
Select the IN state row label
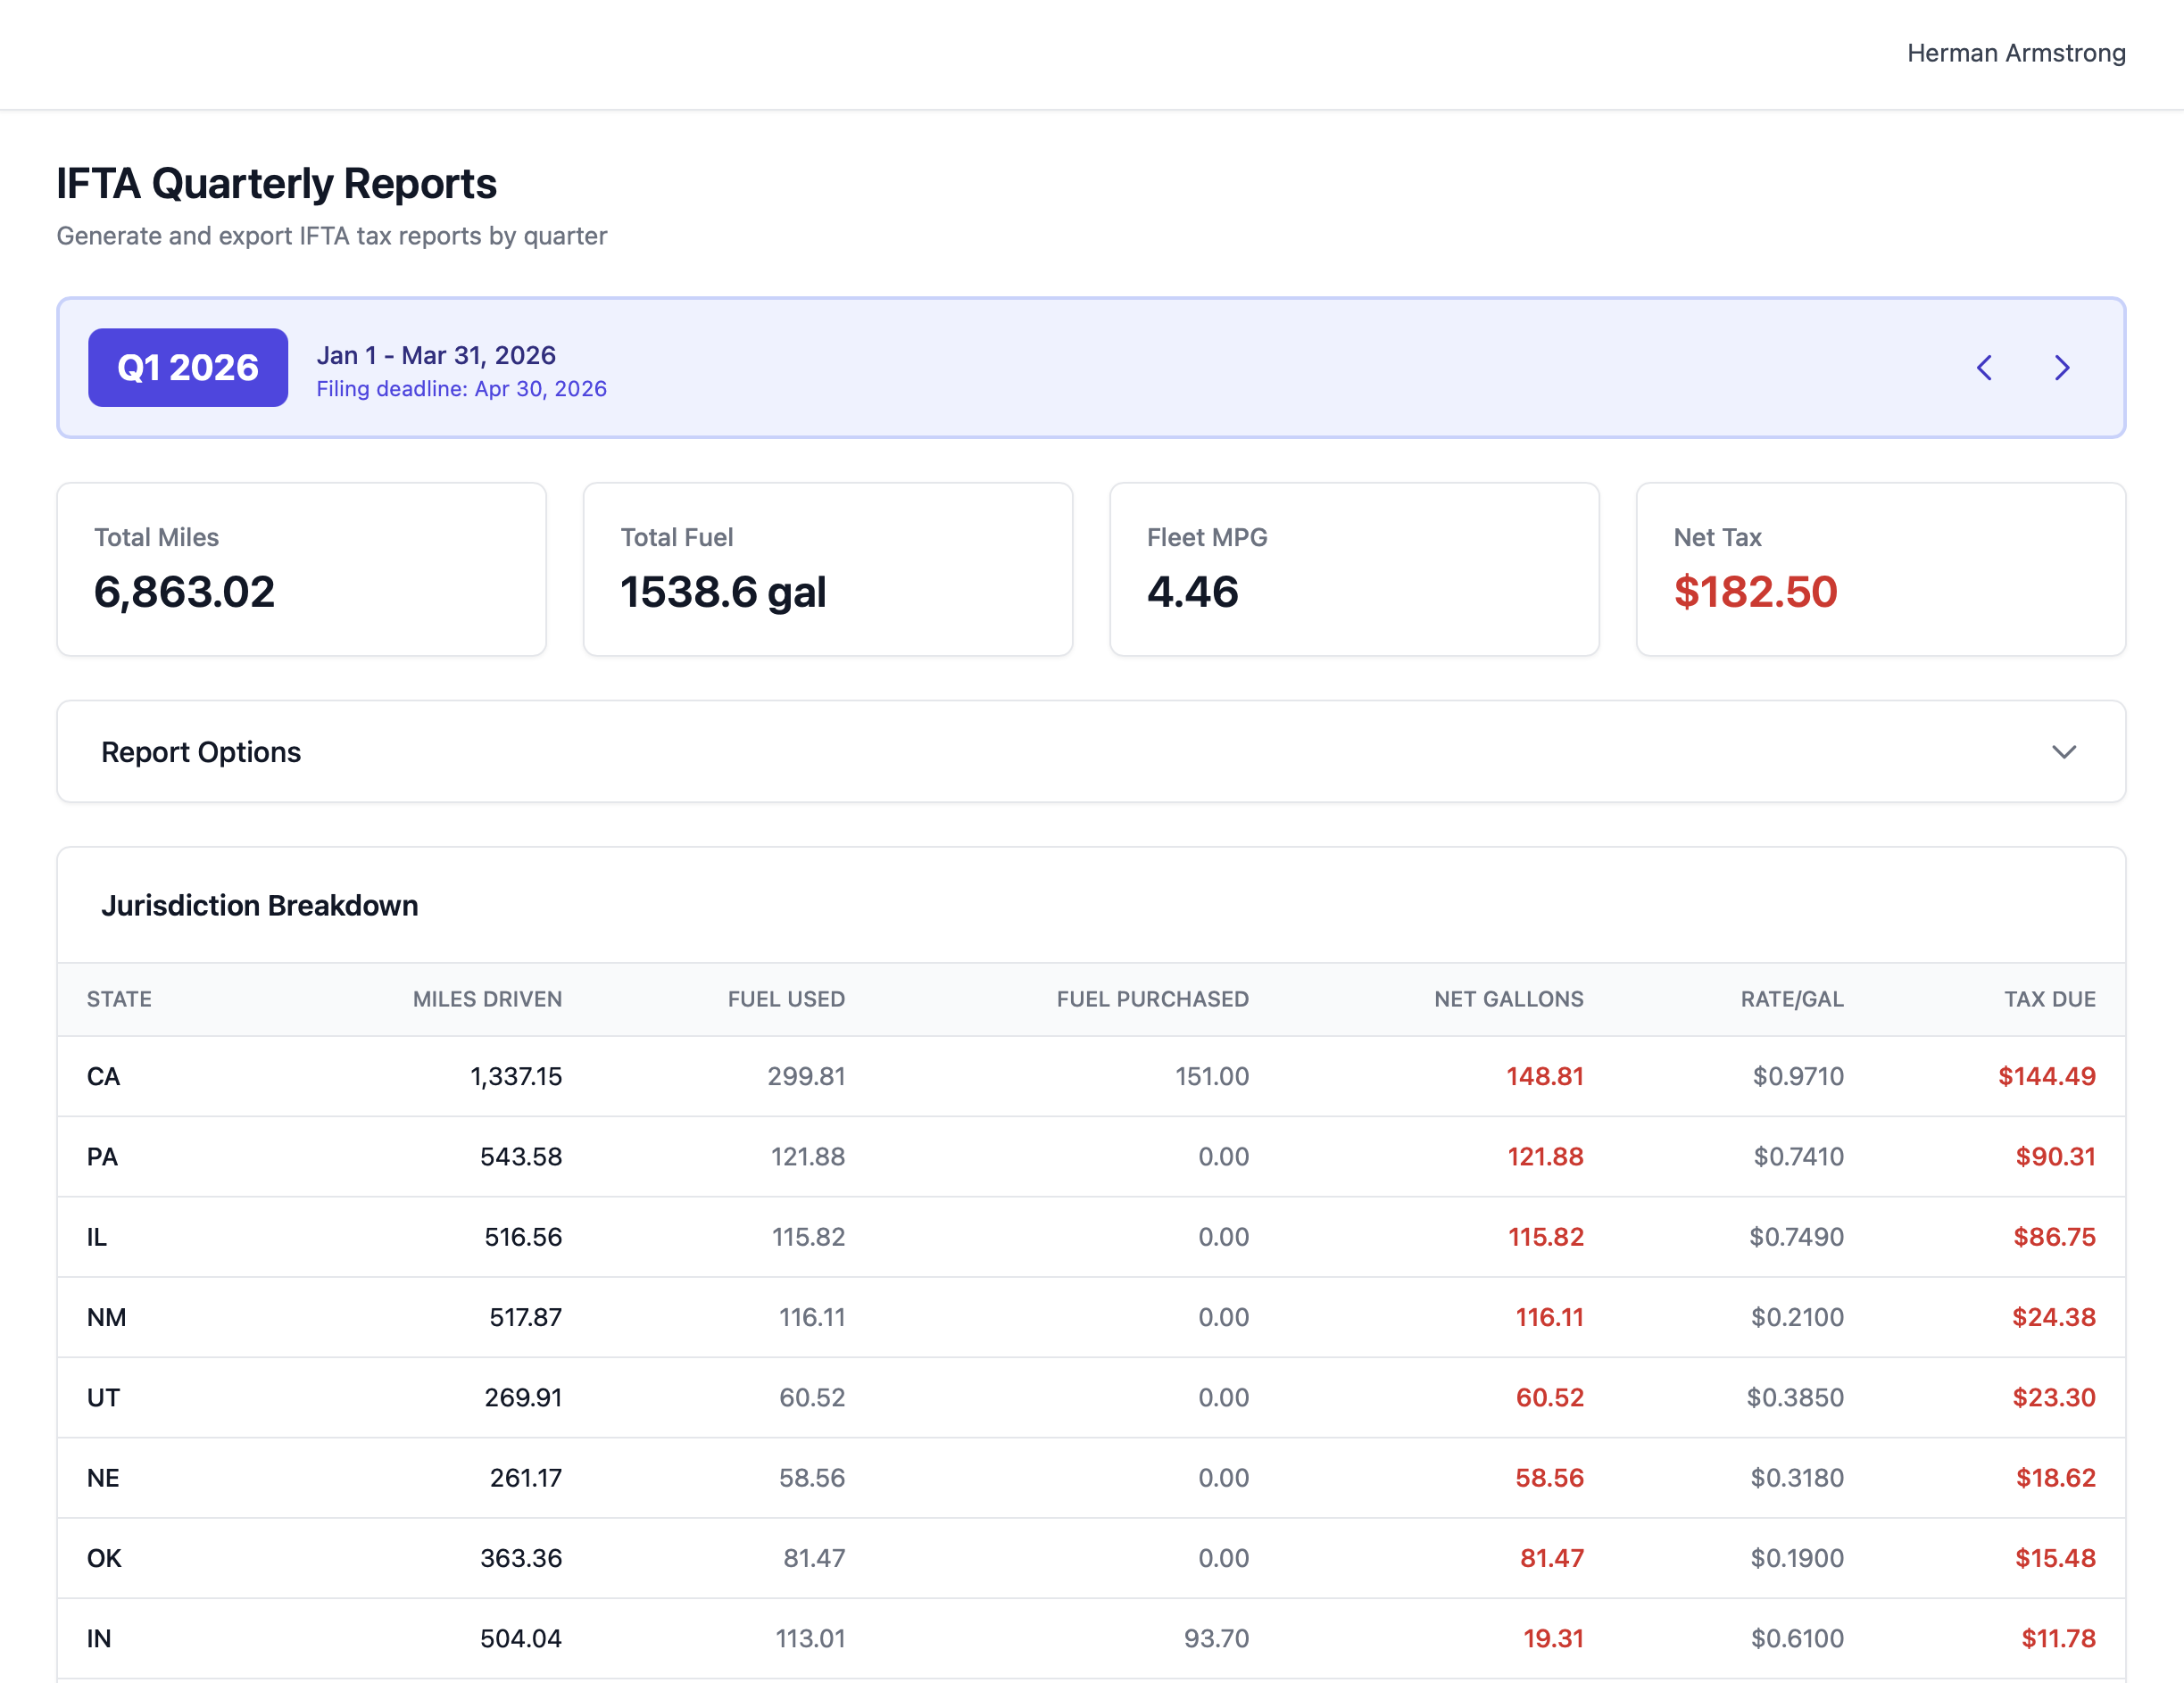coord(99,1639)
